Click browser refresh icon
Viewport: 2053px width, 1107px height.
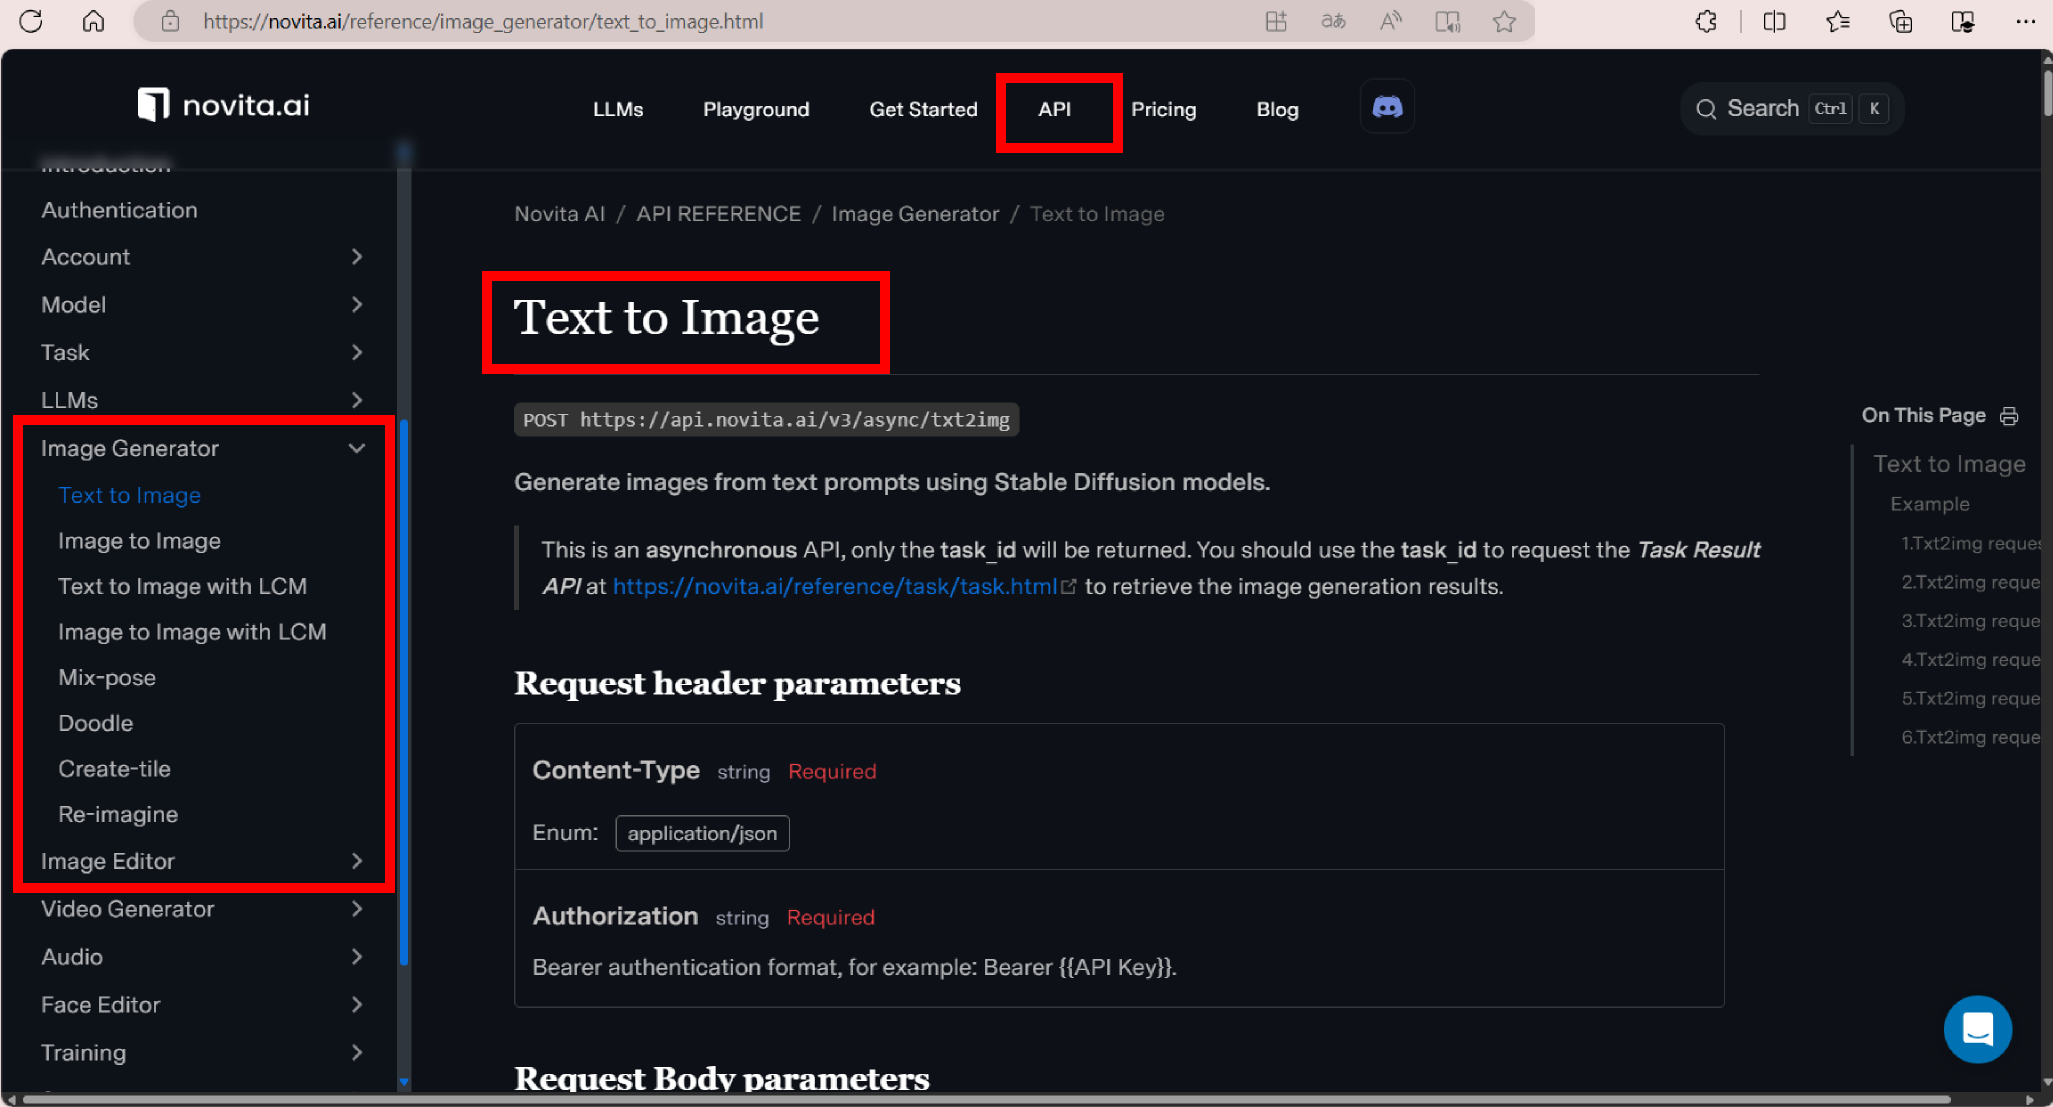tap(31, 21)
